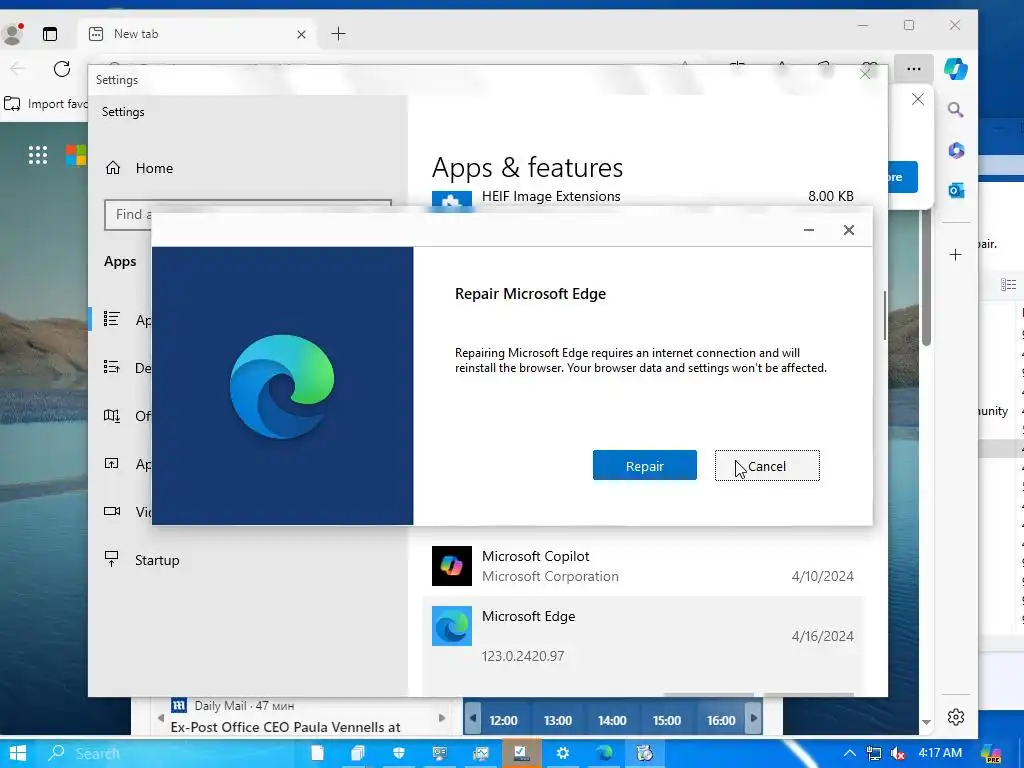The height and width of the screenshot is (768, 1024).
Task: Select the Video playback sidebar icon
Action: point(112,511)
